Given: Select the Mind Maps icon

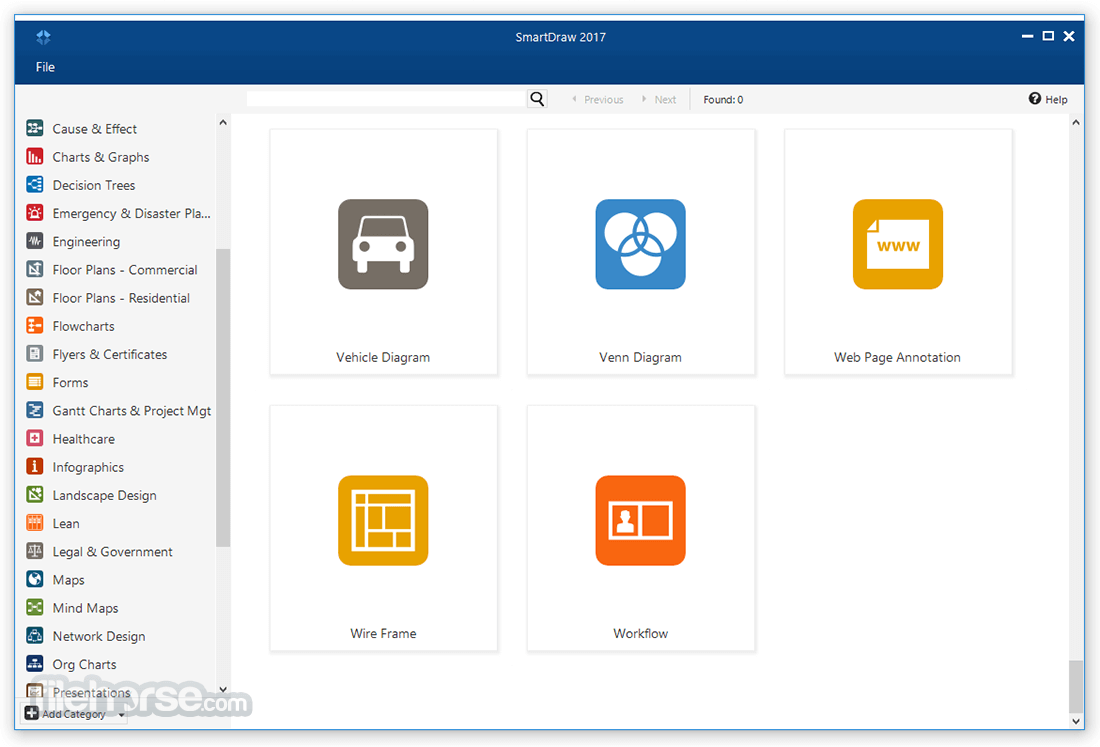Looking at the screenshot, I should [x=34, y=607].
